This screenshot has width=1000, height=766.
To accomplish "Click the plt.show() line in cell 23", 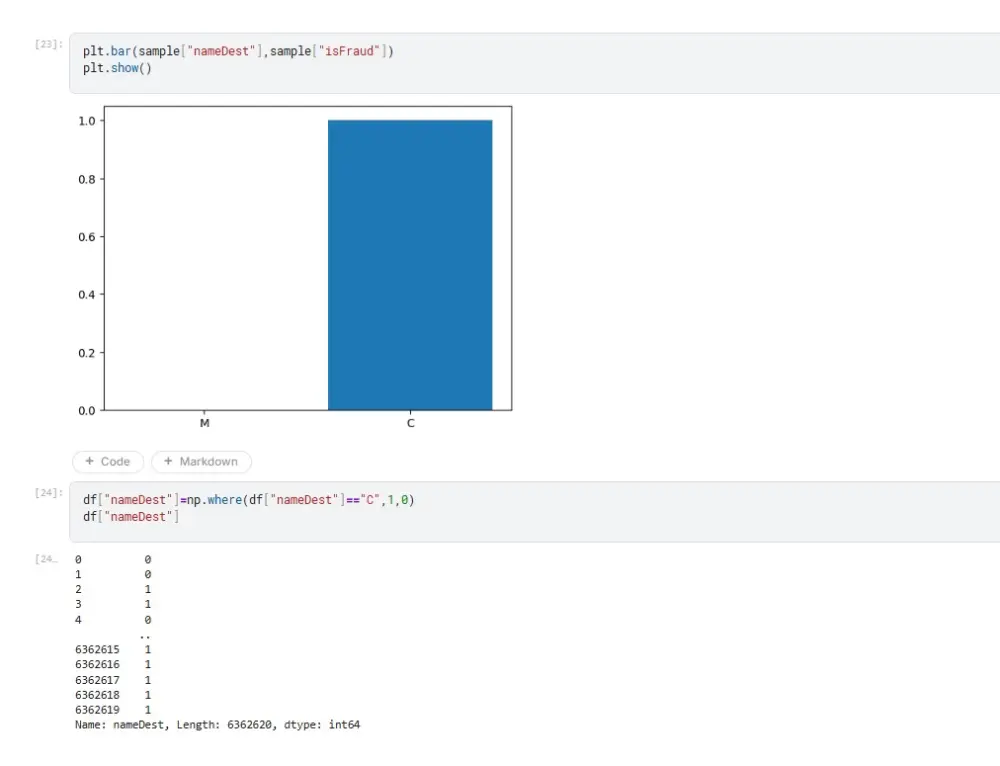I will (117, 68).
